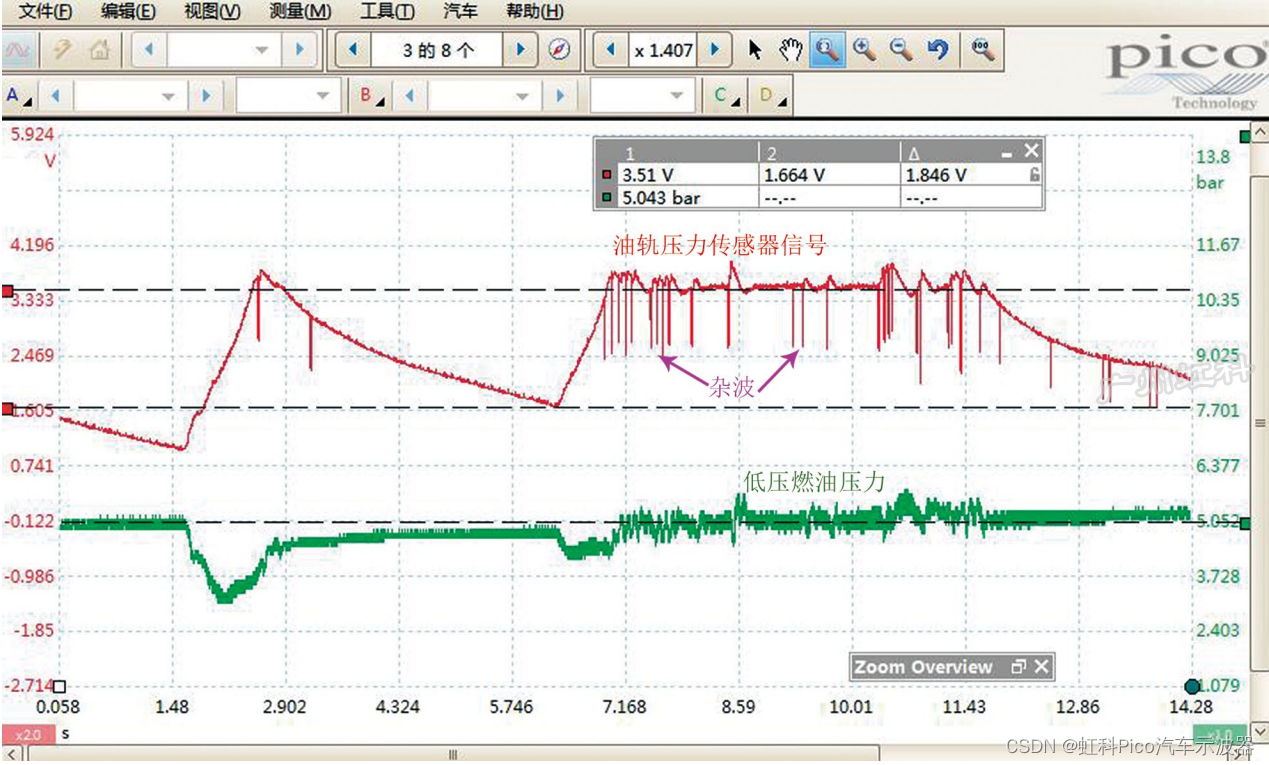
Task: Click the 1.846 V delta cell
Action: click(x=963, y=174)
